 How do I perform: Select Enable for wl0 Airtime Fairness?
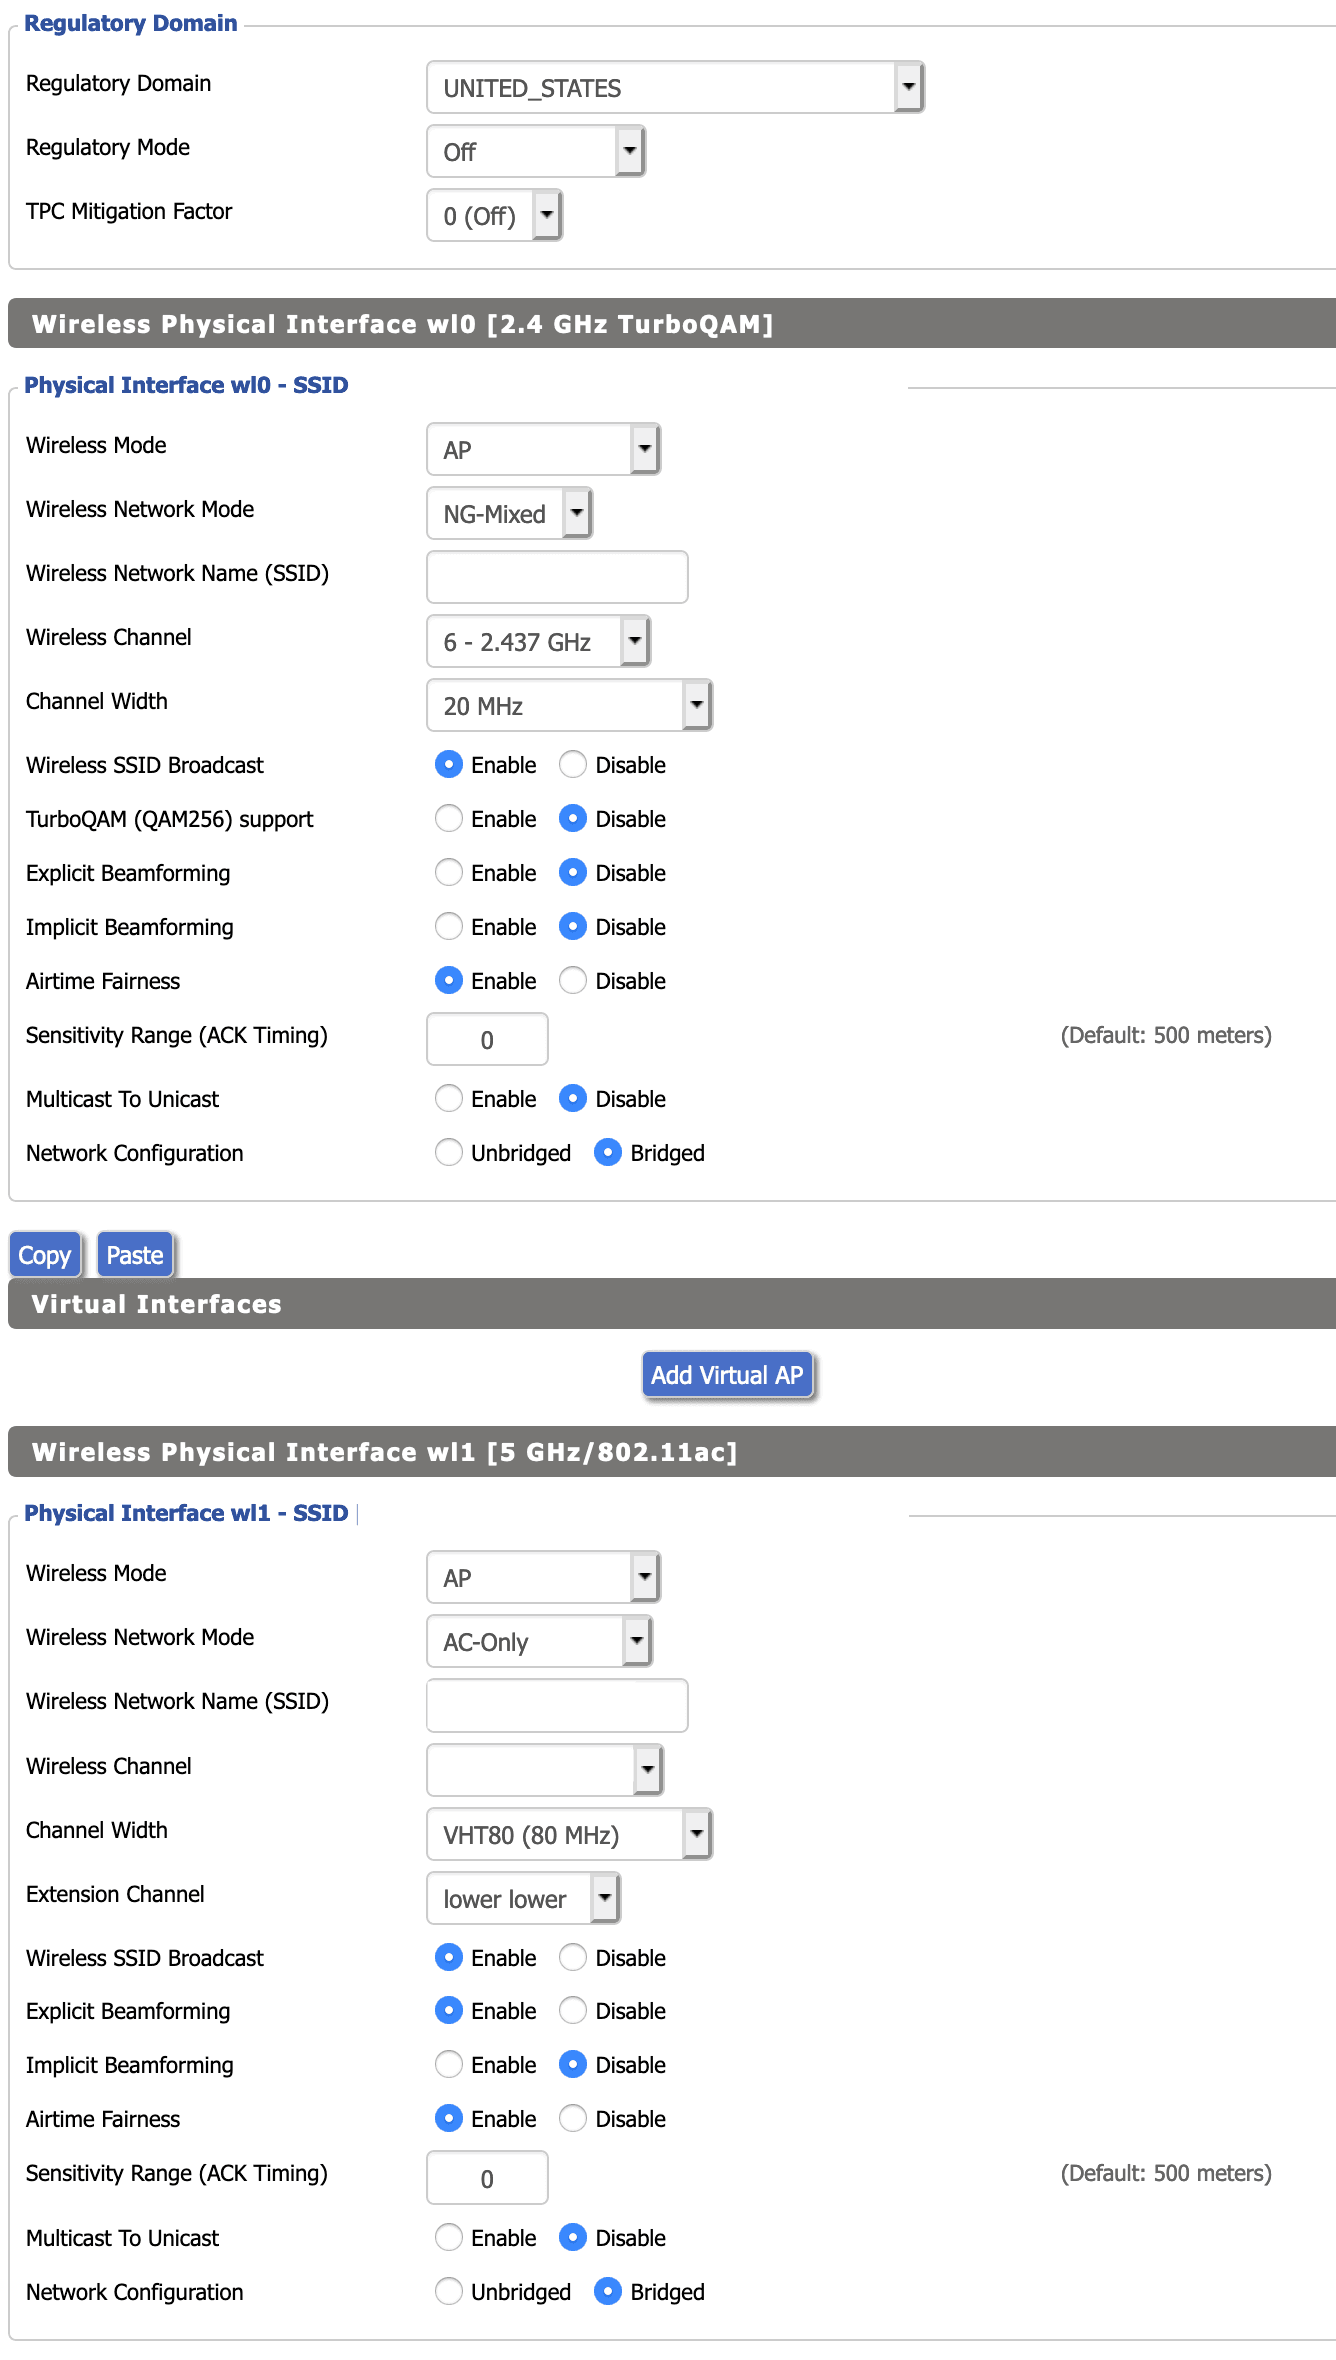449,980
